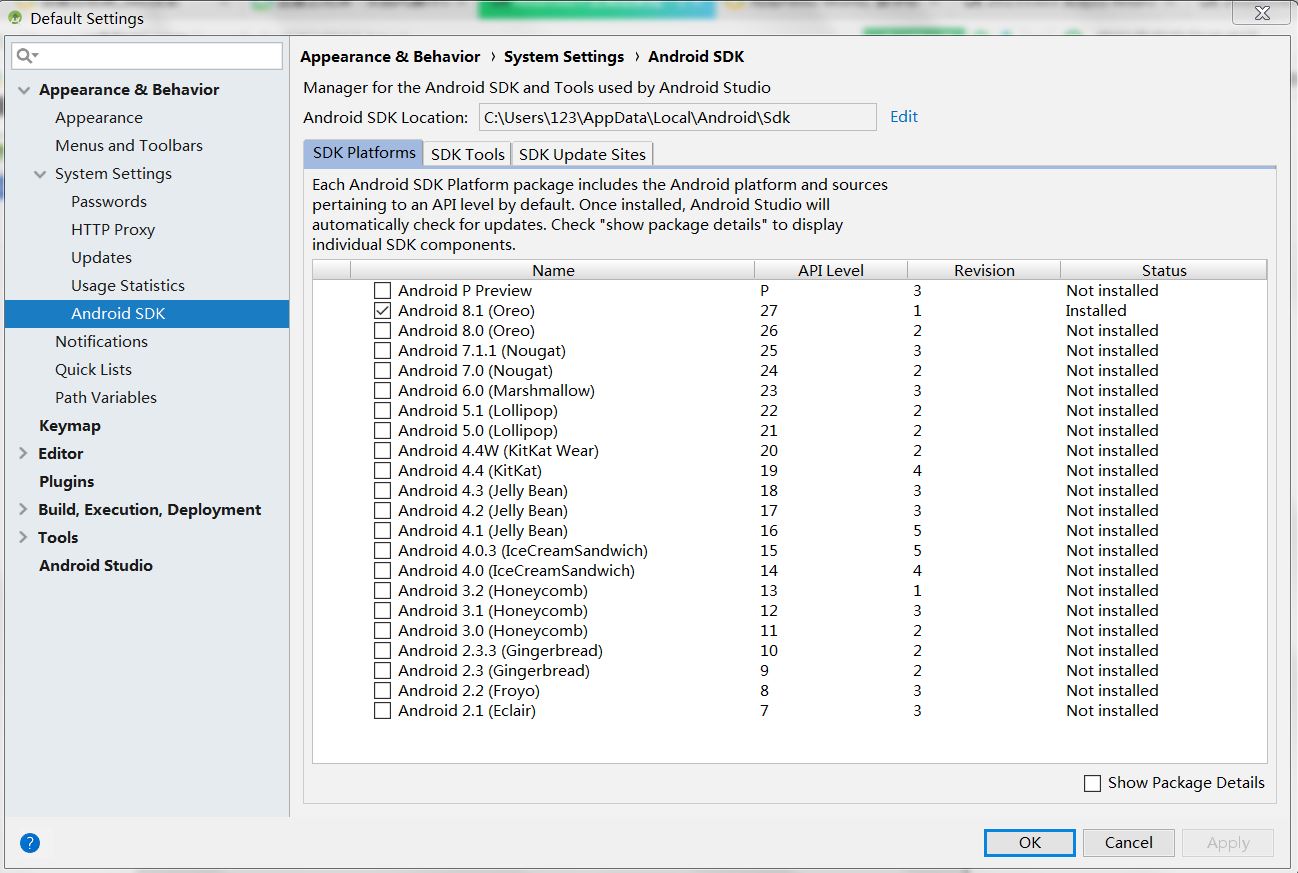Uncheck the Android 8.1 (Oreo) checkbox
This screenshot has height=873, width=1298.
pos(382,311)
